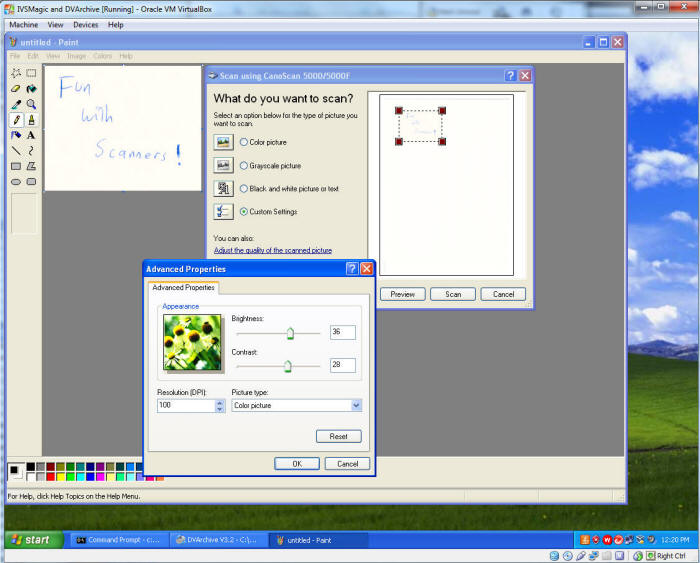Open the VirtualBox Devices menu
Screen dimensions: 700x563
86,25
